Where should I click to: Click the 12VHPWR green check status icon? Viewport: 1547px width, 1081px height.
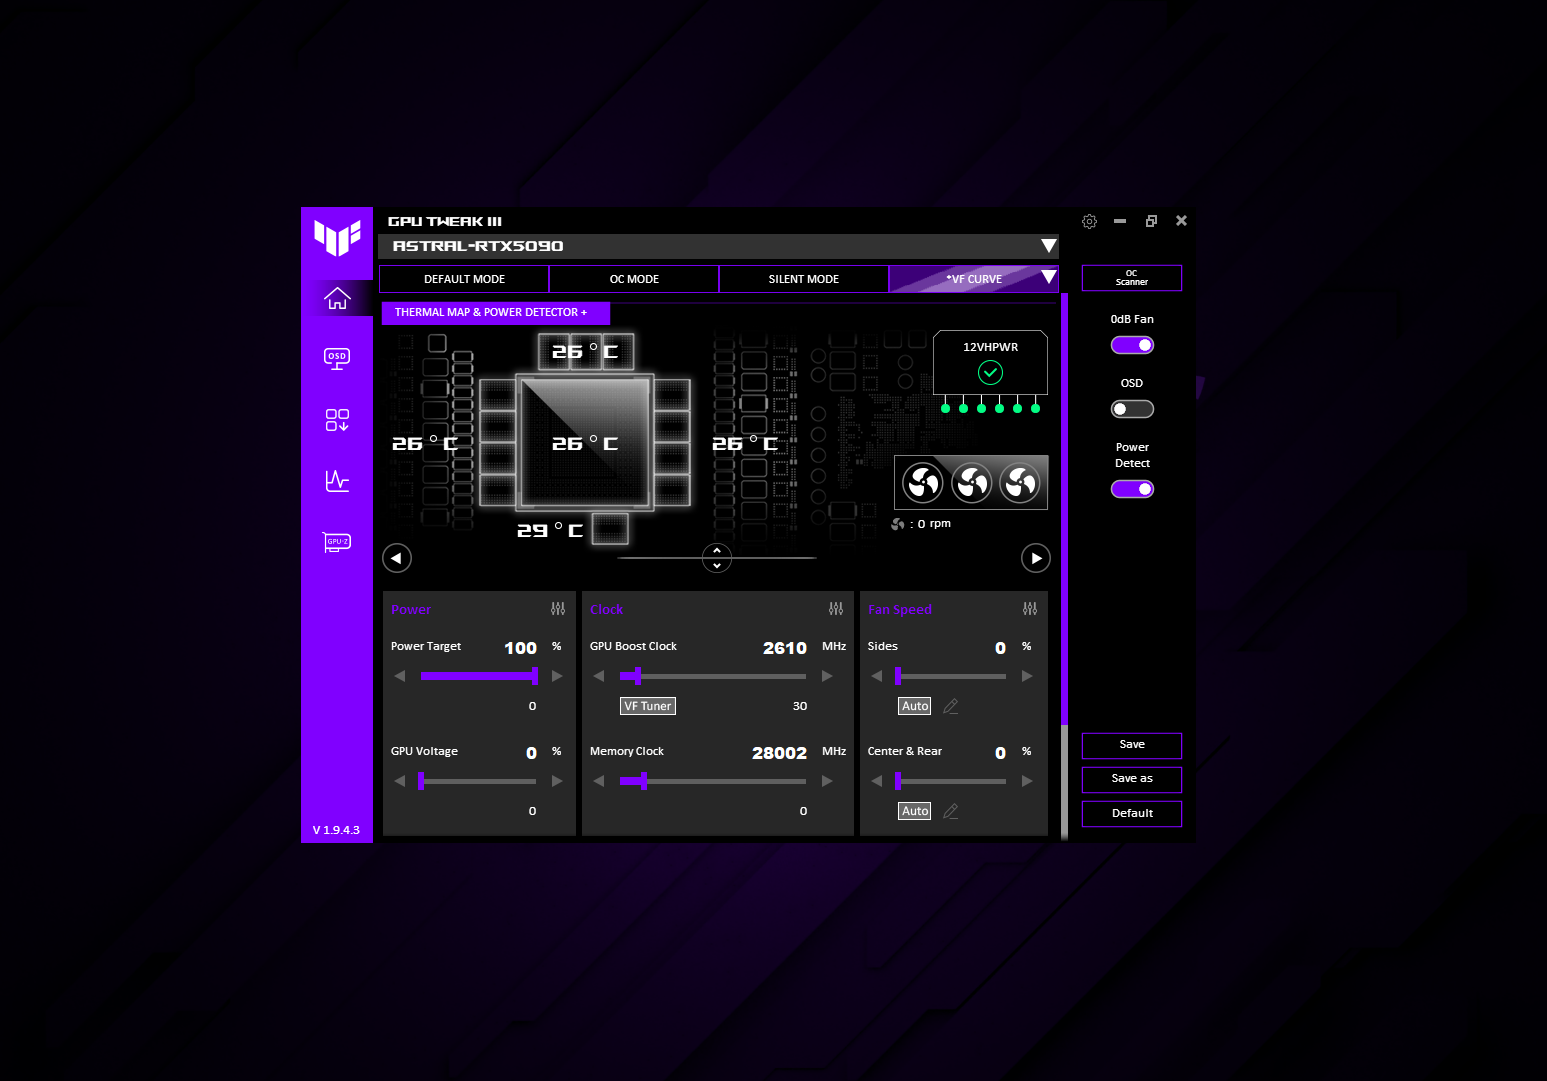(x=990, y=373)
